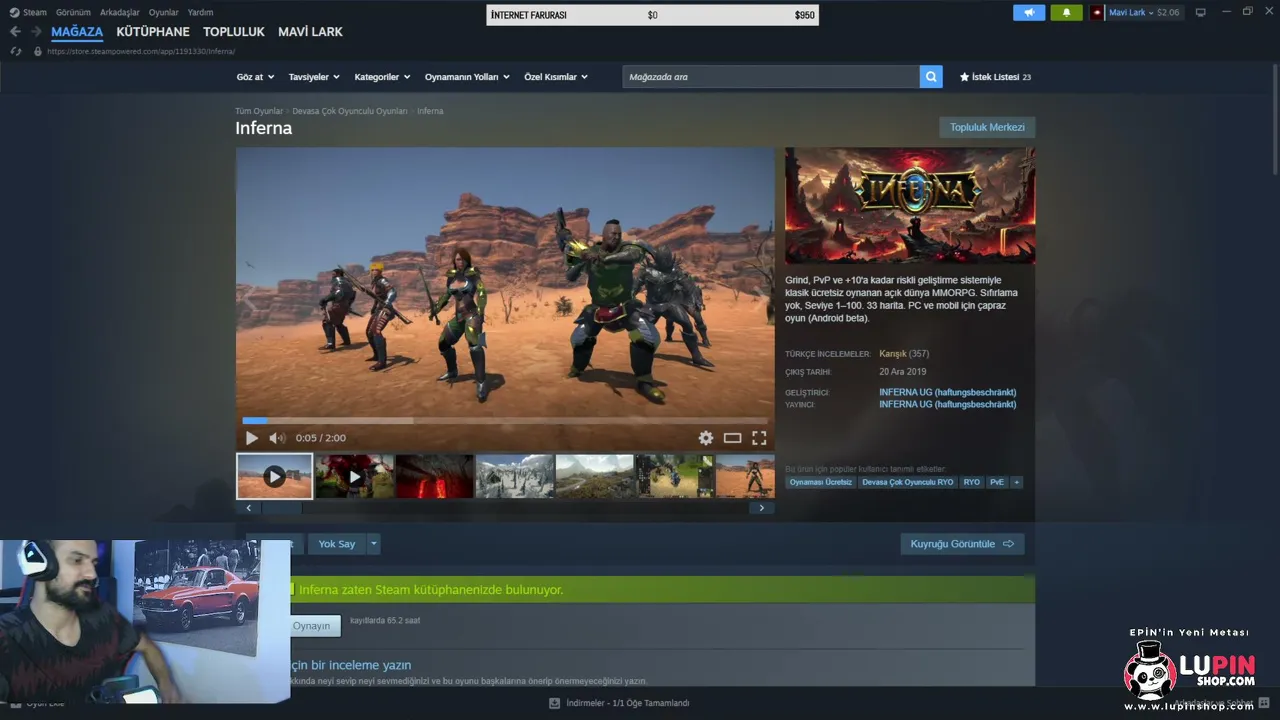The height and width of the screenshot is (720, 1280).
Task: Click the Yok Say button
Action: (x=337, y=544)
